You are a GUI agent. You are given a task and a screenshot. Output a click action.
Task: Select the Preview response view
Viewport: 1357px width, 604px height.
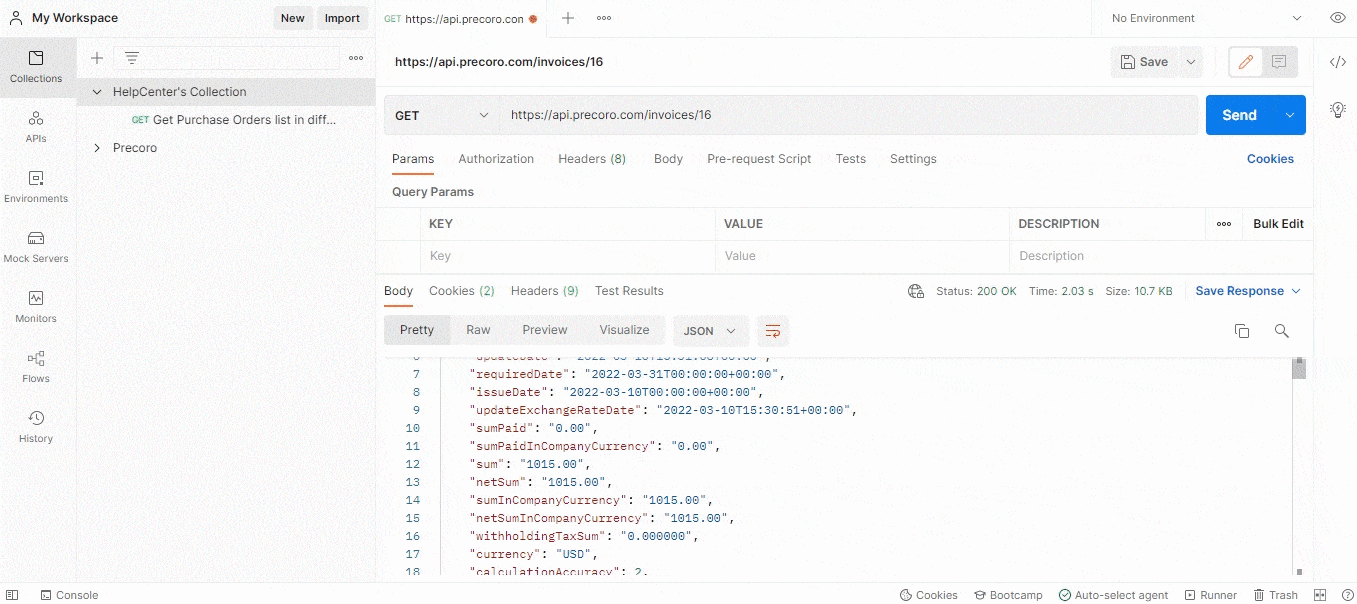point(545,330)
